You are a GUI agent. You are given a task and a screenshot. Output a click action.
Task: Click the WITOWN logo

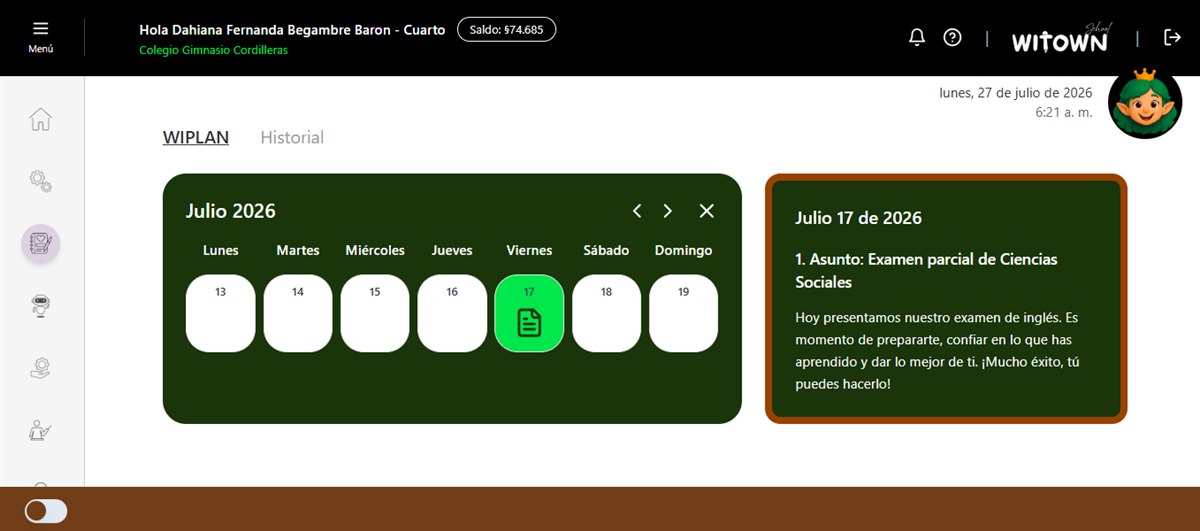[1060, 38]
